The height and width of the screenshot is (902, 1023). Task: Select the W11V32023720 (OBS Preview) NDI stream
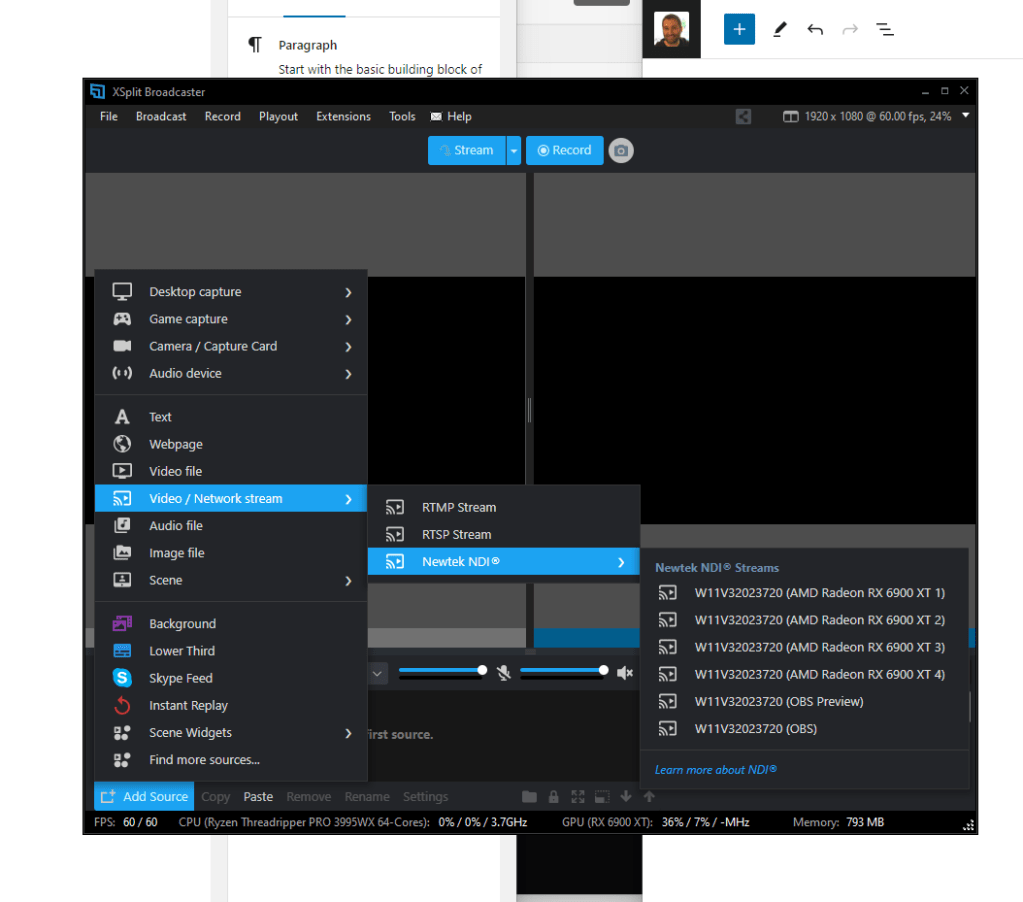coord(804,702)
